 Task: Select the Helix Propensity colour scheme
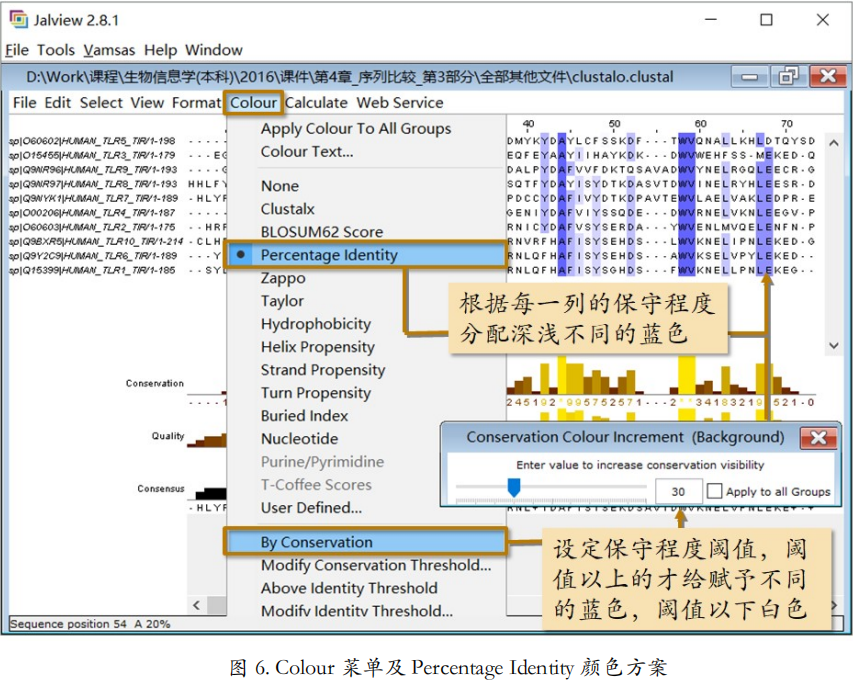[x=318, y=347]
